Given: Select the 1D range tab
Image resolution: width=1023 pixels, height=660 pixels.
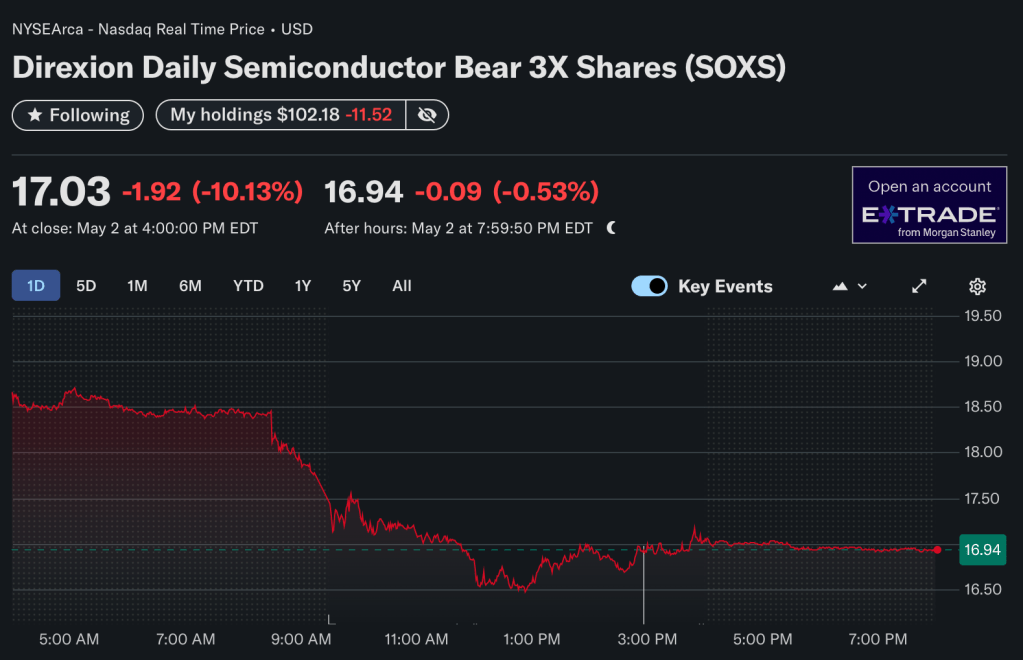Looking at the screenshot, I should (x=36, y=286).
